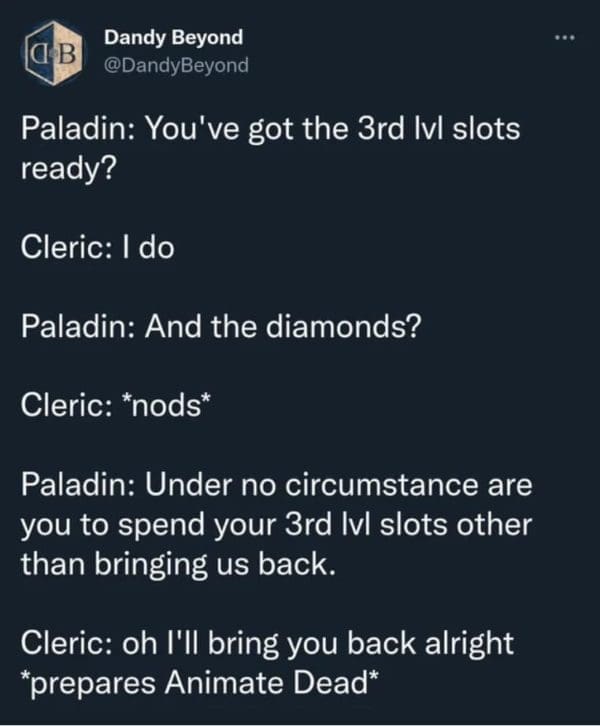Click the line "Cleric: I do"

click(x=98, y=247)
